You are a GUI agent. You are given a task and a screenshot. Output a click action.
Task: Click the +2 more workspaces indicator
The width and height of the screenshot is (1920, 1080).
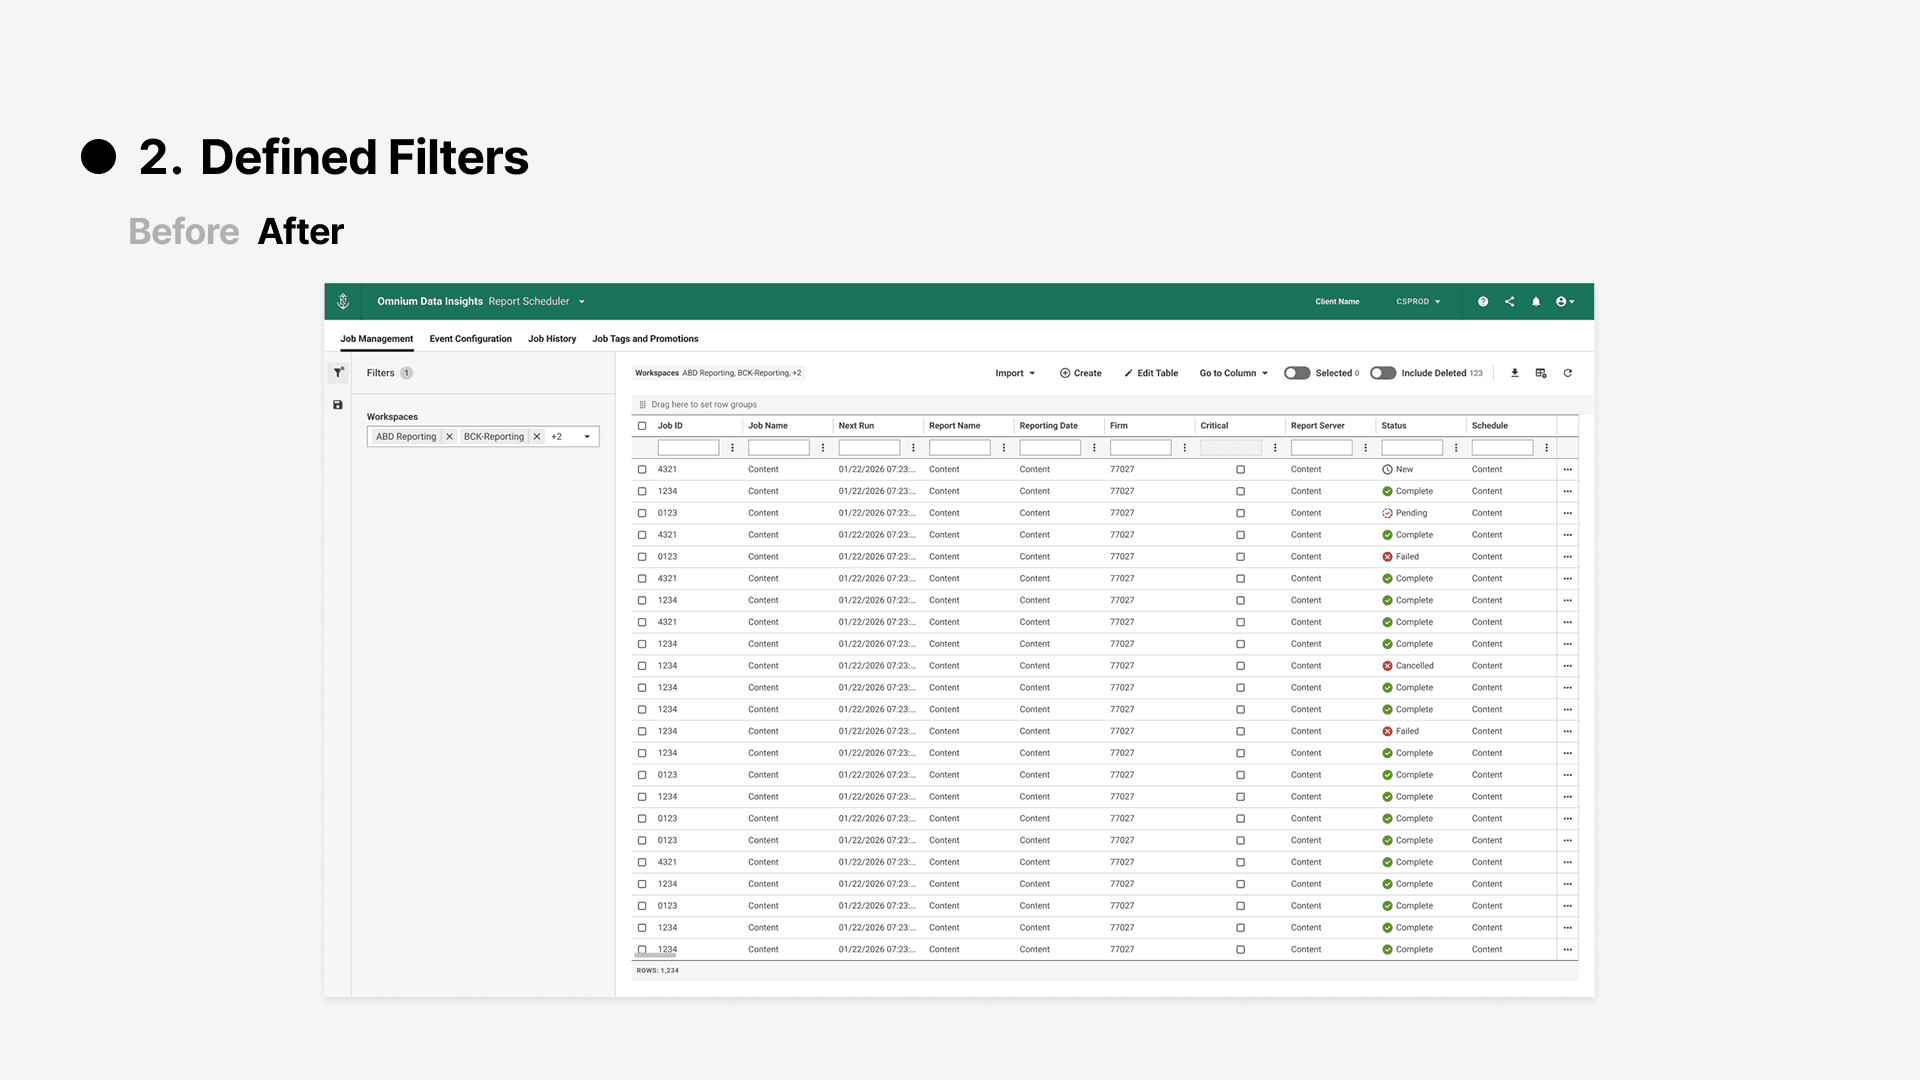(x=557, y=437)
